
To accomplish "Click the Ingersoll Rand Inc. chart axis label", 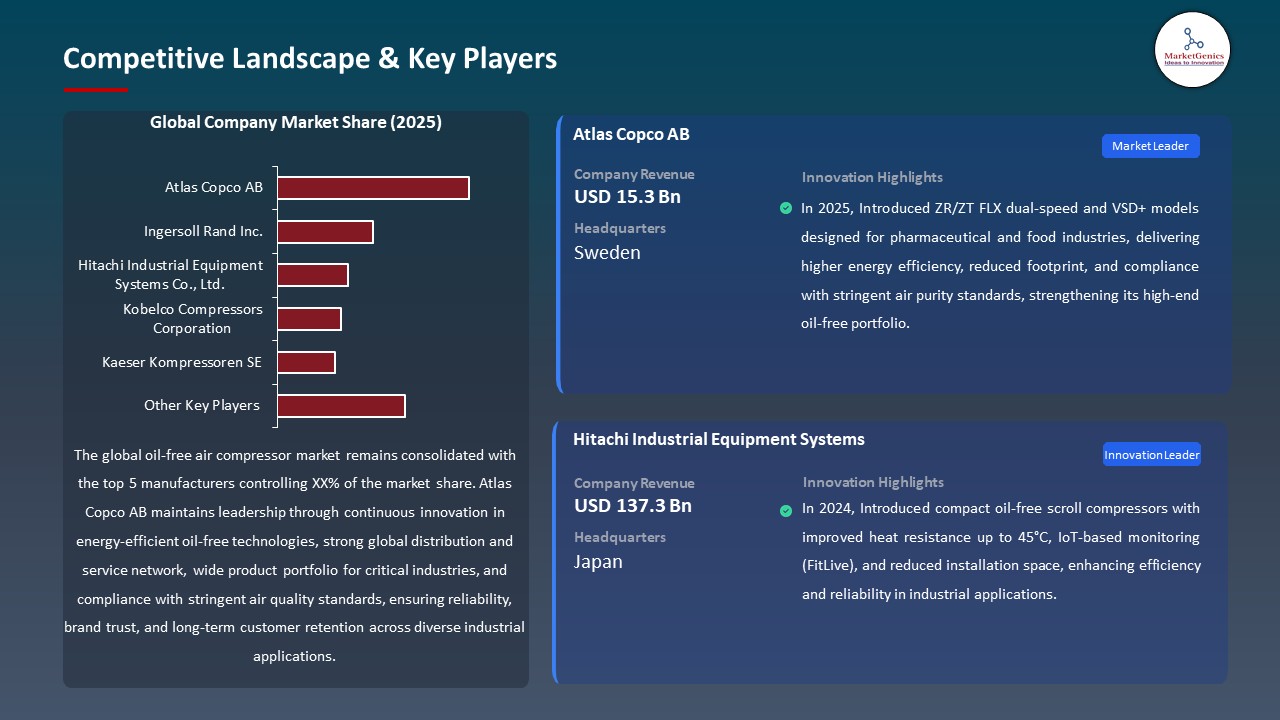I will point(203,231).
